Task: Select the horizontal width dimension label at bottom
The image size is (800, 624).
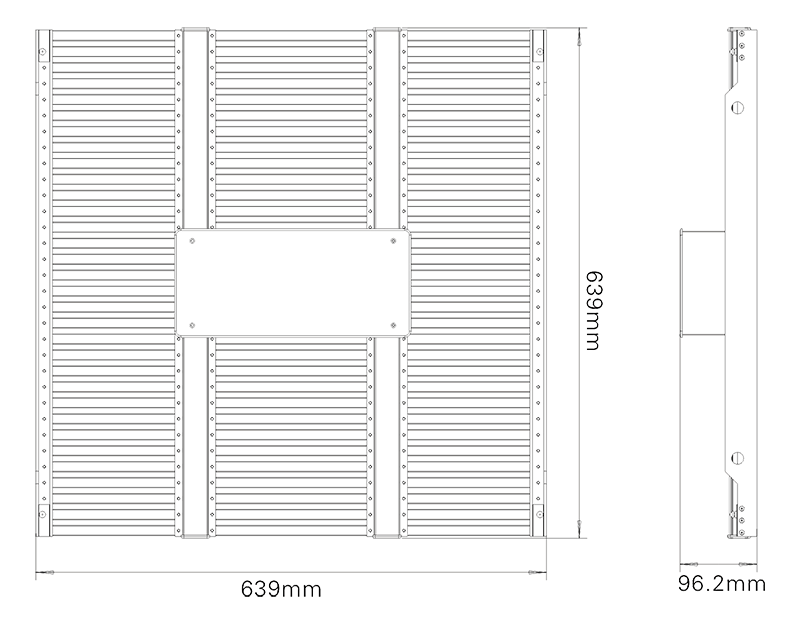Action: (x=279, y=587)
